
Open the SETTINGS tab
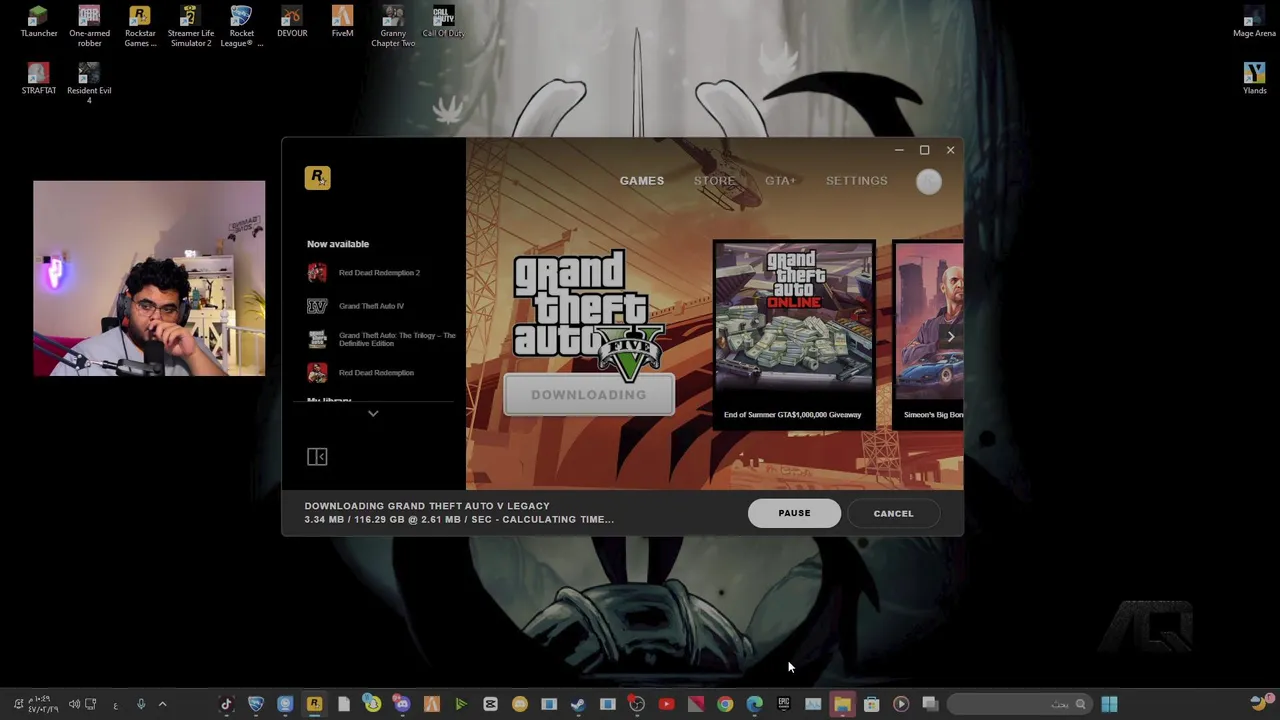pyautogui.click(x=856, y=181)
